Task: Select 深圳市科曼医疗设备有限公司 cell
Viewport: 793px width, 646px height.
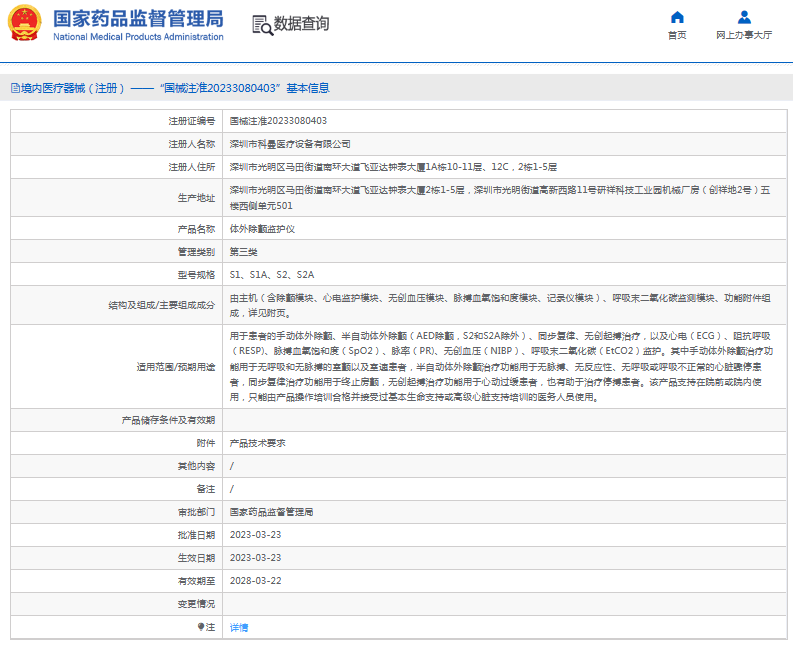Action: coord(290,144)
